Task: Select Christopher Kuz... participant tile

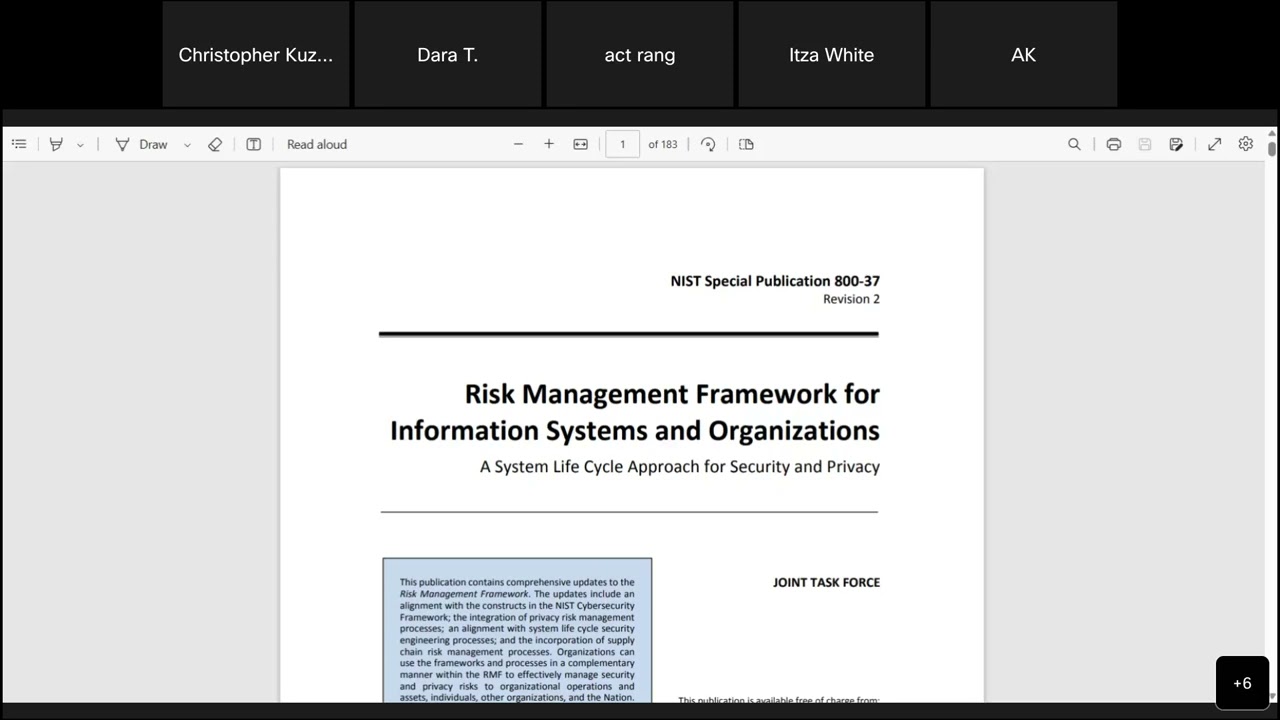Action: [256, 54]
